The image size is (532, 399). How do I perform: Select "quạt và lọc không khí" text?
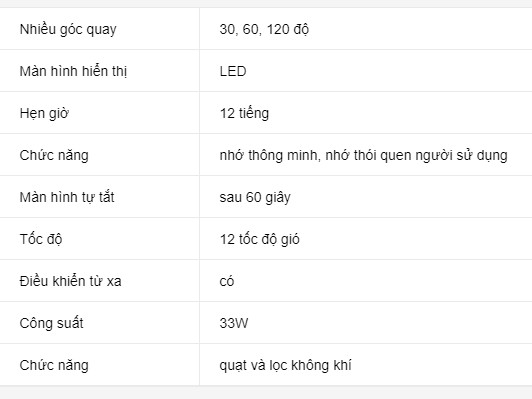coord(285,365)
